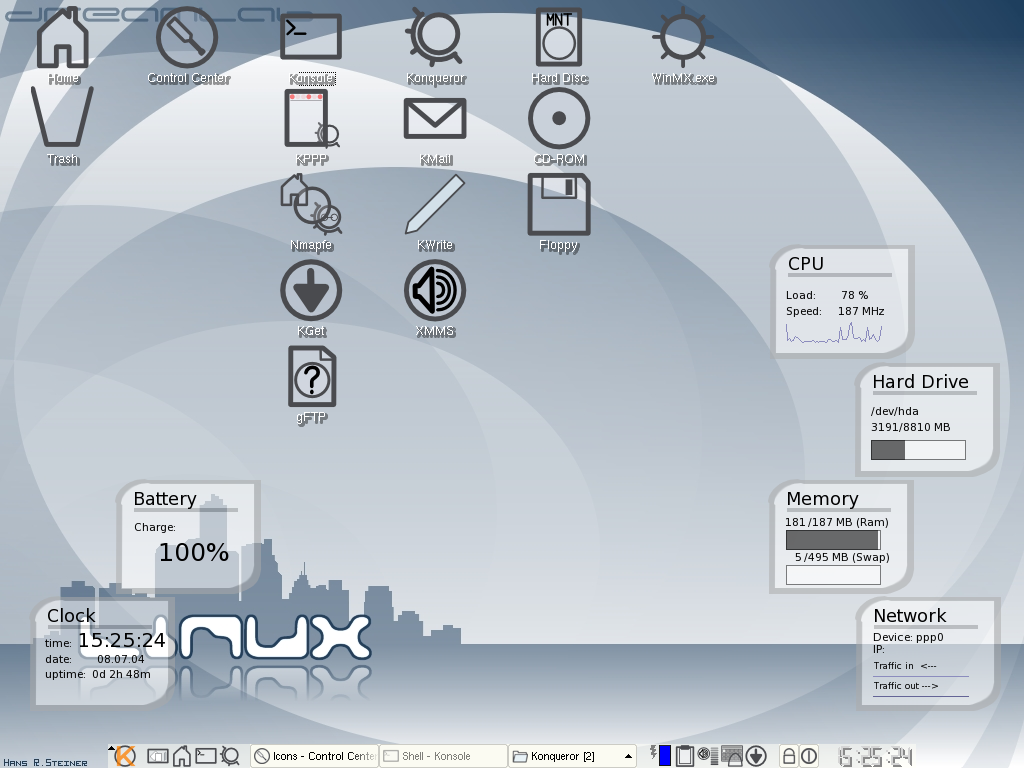
Task: Switch to Shell - Konsole taskbar entry
Action: pos(443,756)
